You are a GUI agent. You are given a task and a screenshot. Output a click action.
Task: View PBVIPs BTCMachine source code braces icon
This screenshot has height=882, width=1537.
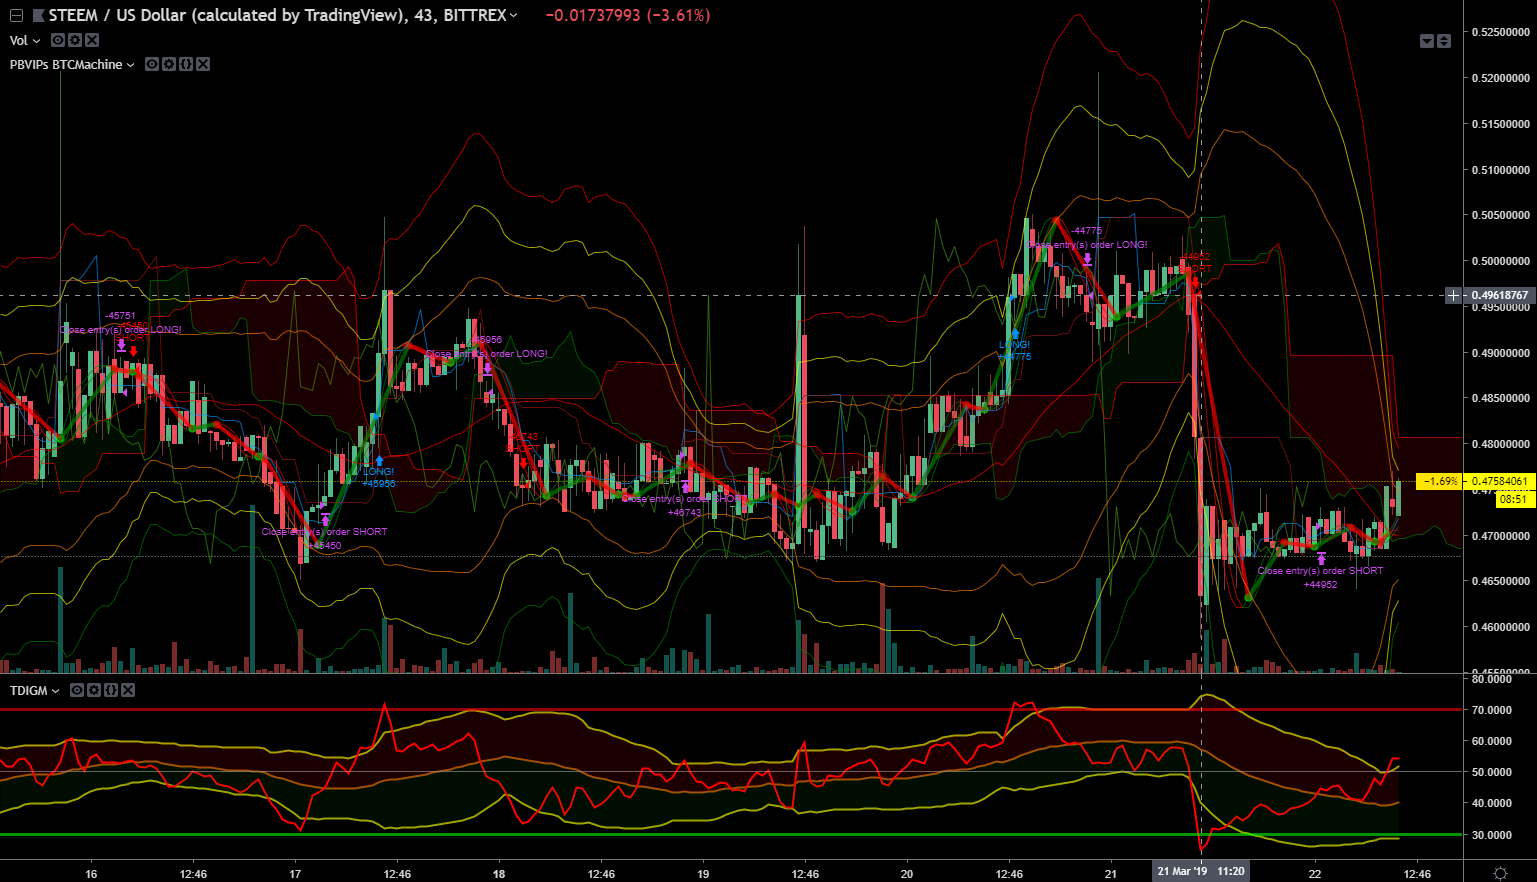pyautogui.click(x=186, y=64)
